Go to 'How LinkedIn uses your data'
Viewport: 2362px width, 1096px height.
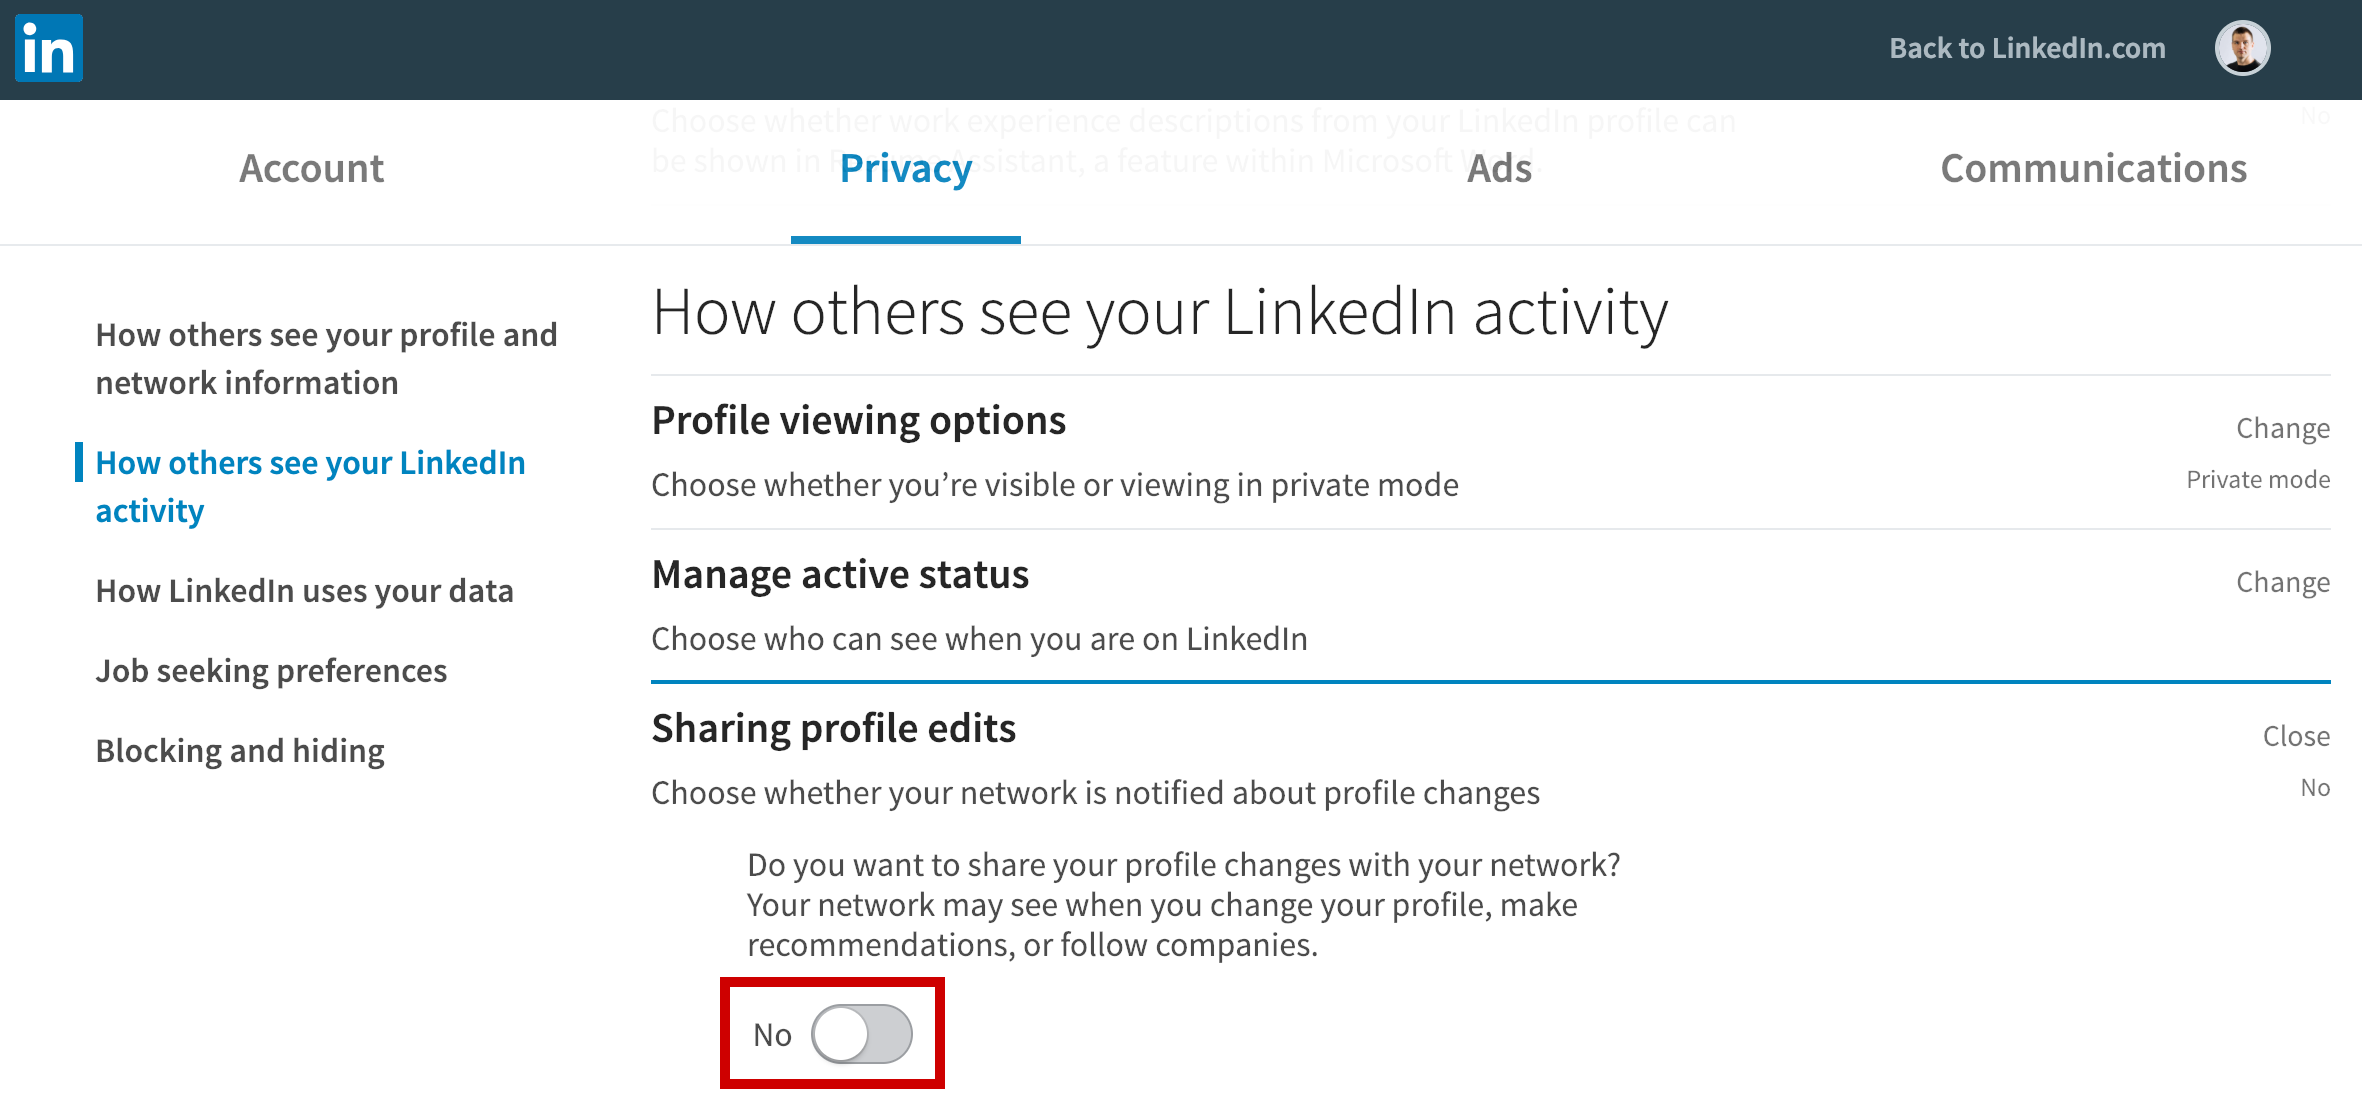coord(304,591)
